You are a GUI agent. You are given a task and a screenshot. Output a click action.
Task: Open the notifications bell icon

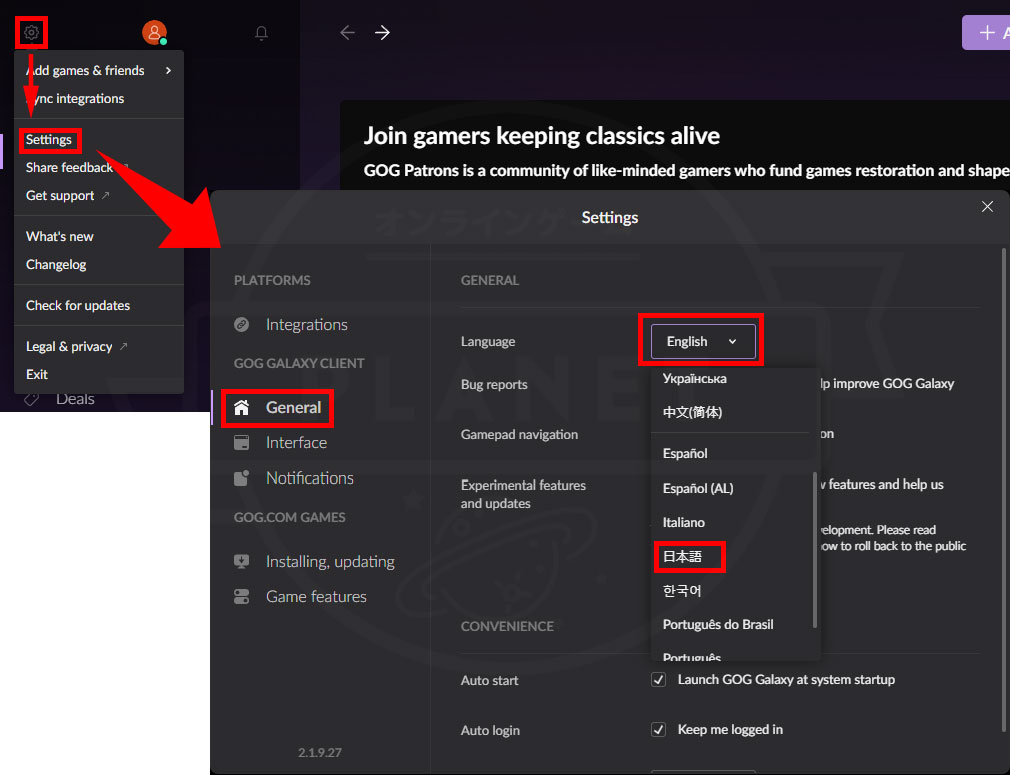262,32
